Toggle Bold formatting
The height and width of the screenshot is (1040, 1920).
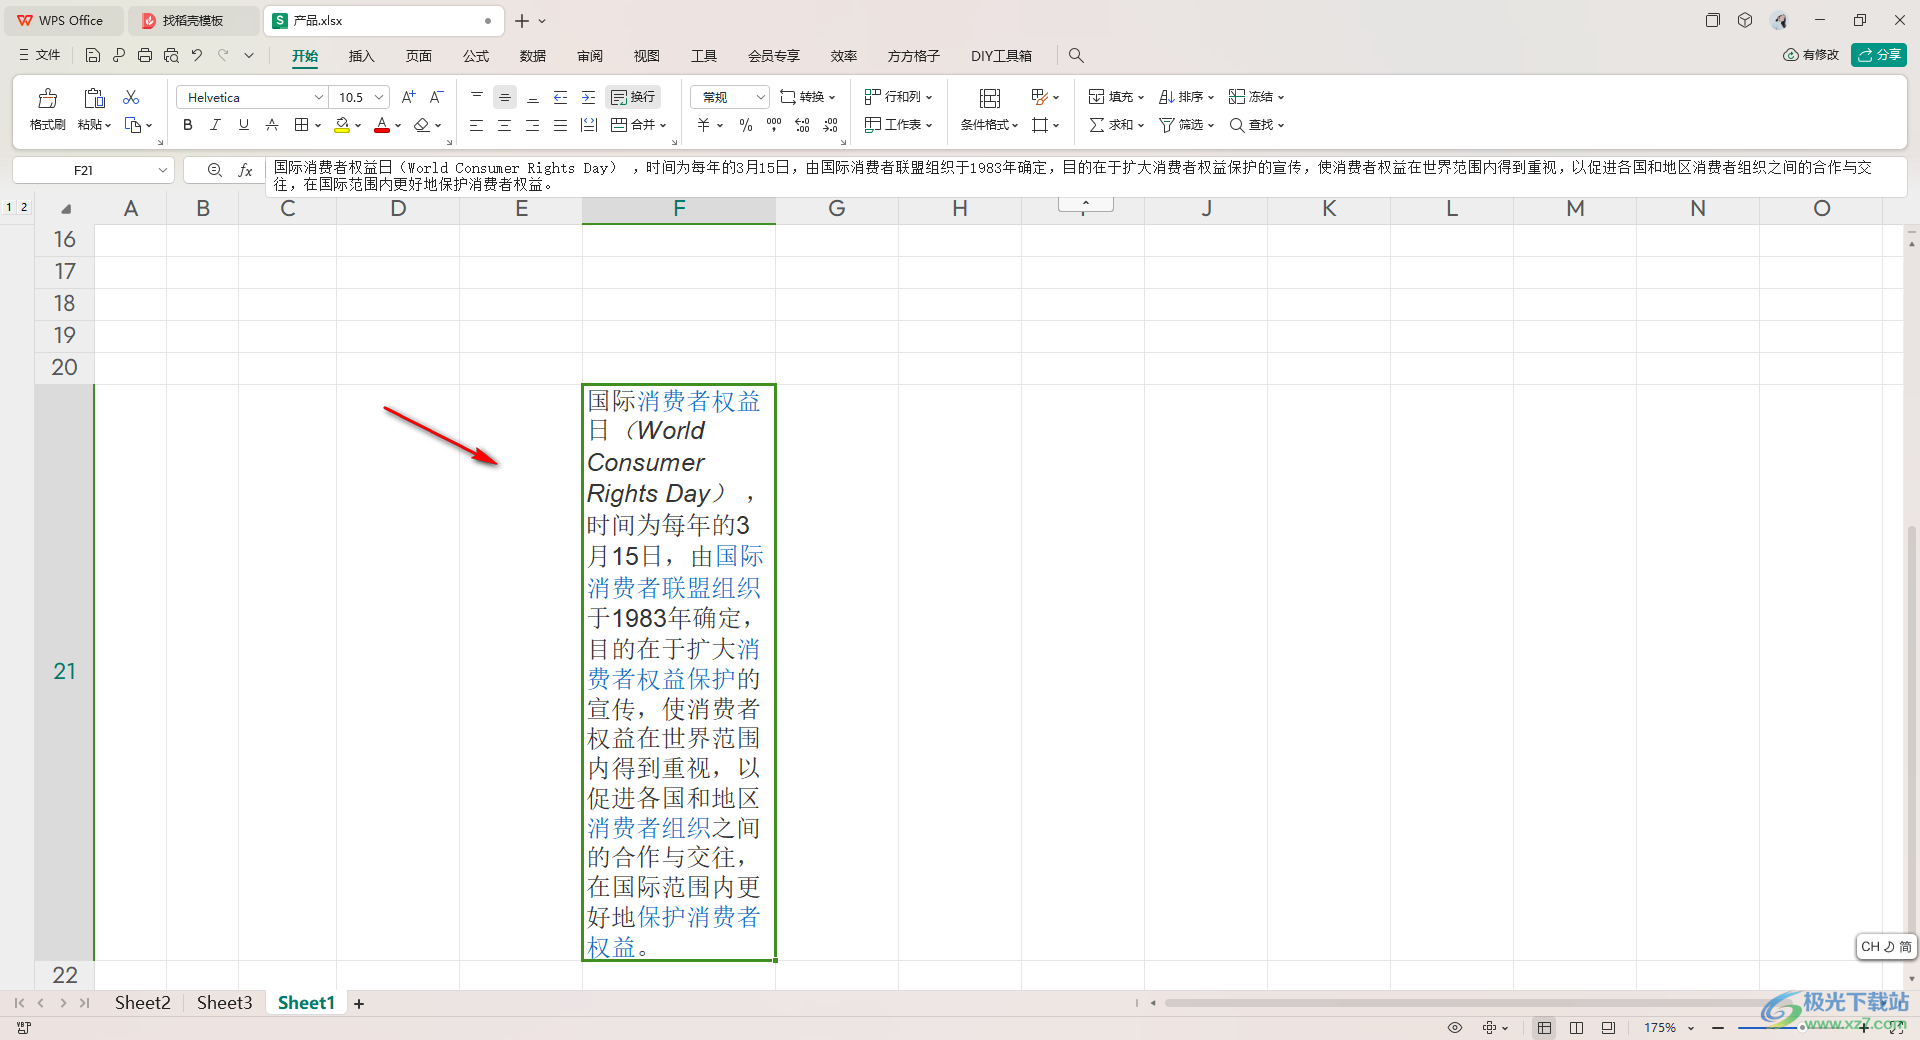[188, 125]
